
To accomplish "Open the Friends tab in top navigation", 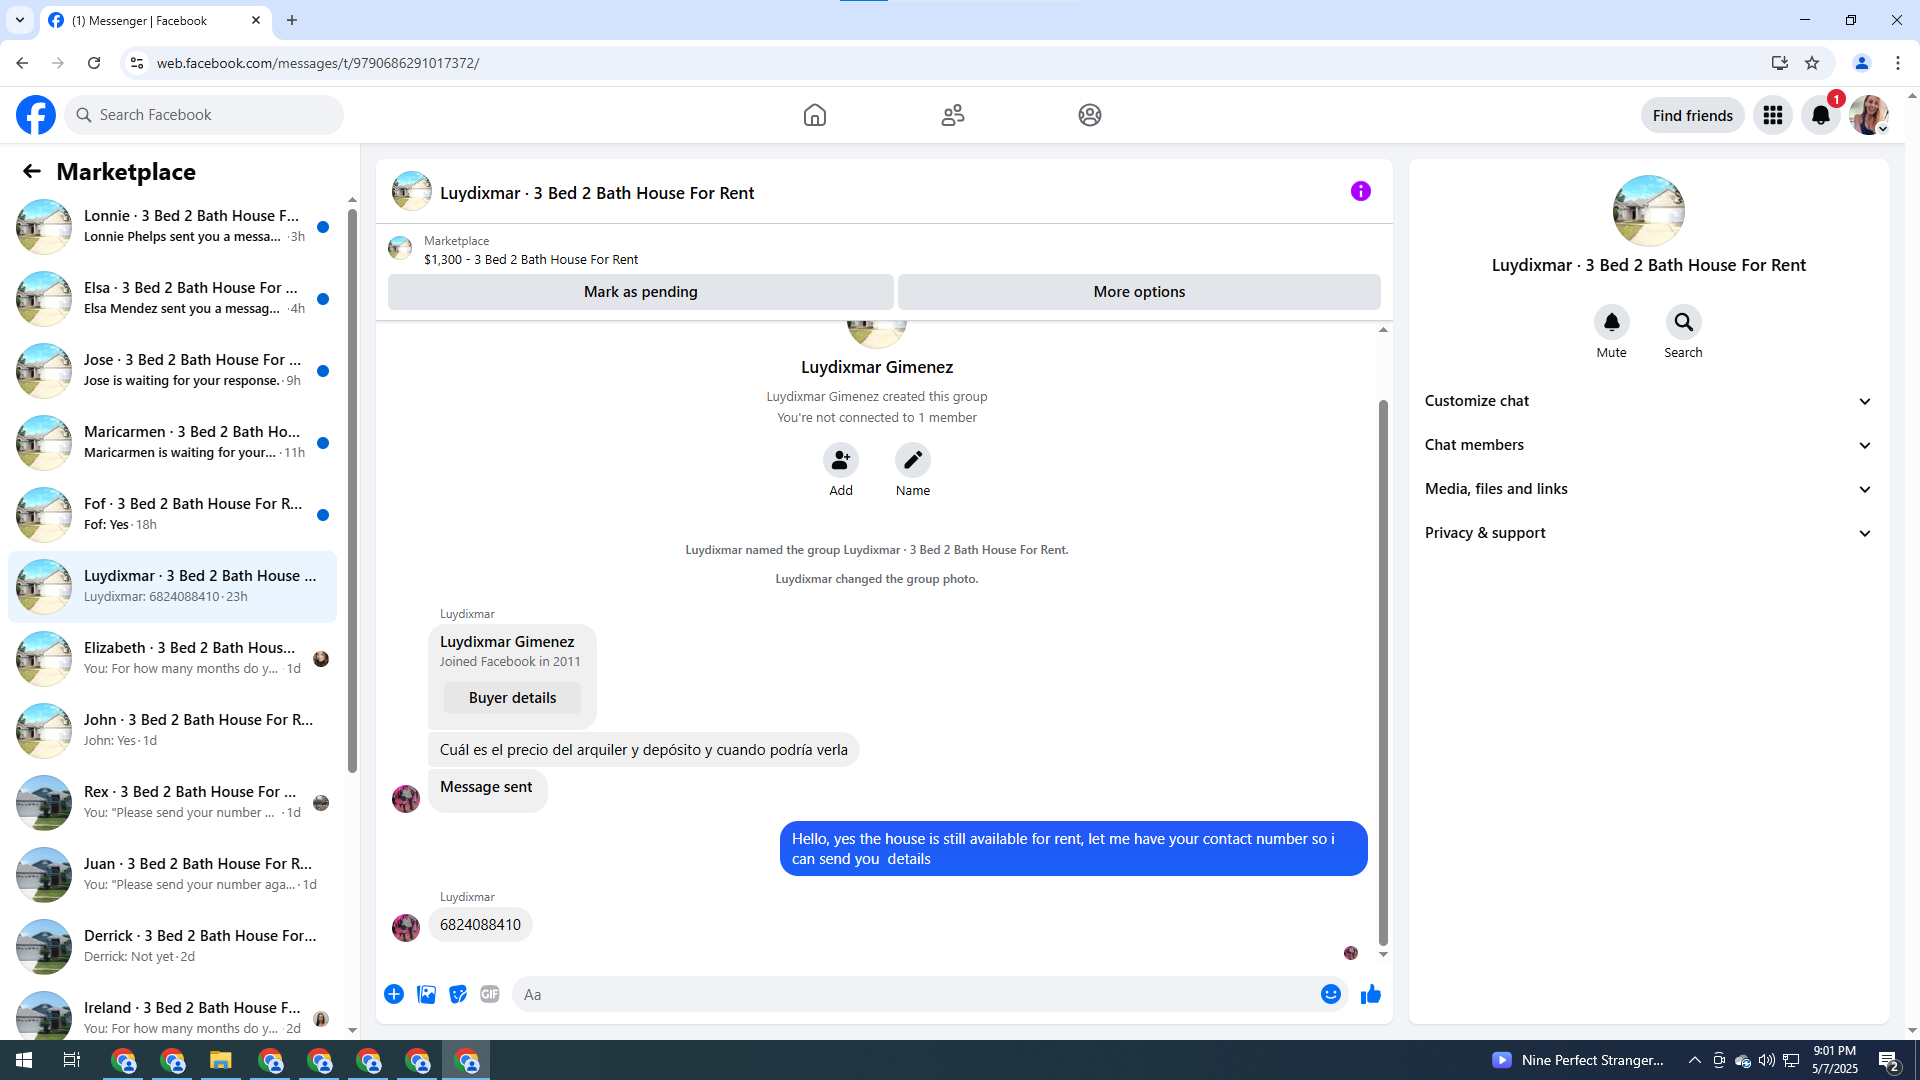I will coord(952,115).
